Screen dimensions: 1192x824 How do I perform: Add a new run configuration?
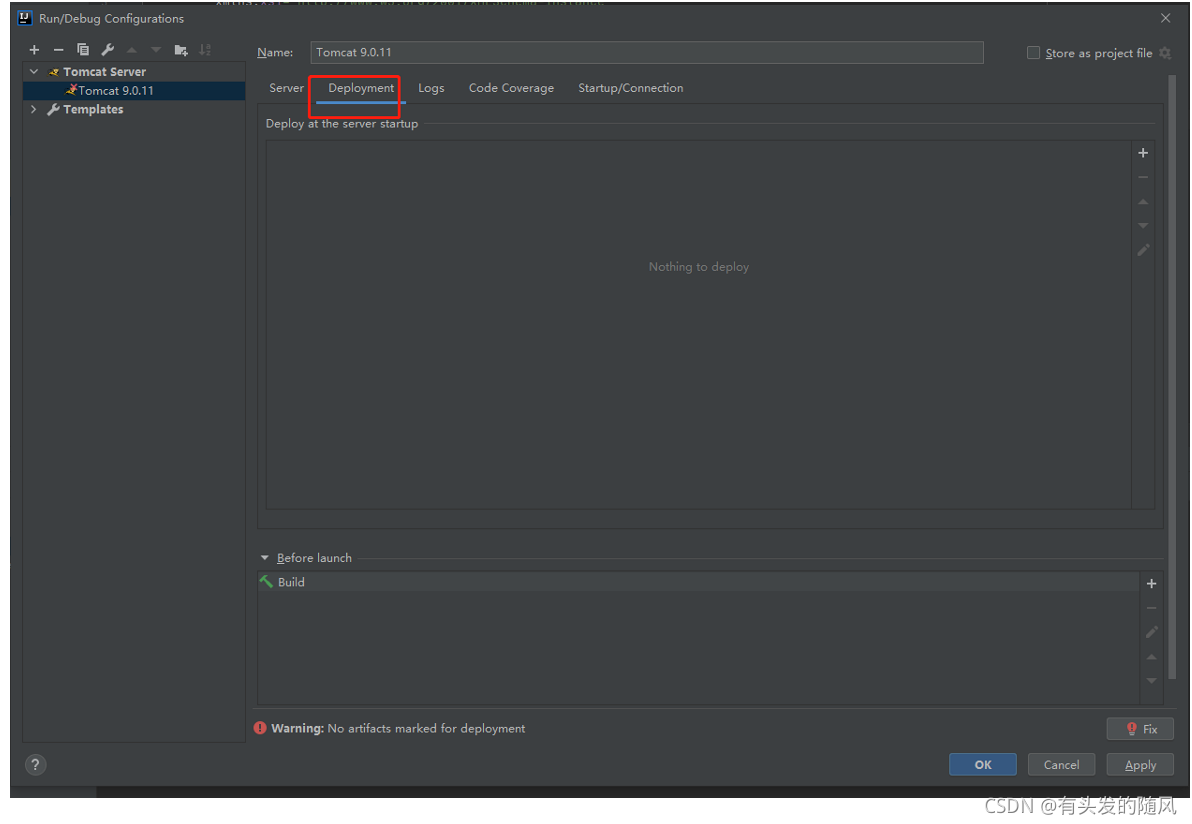coord(34,50)
